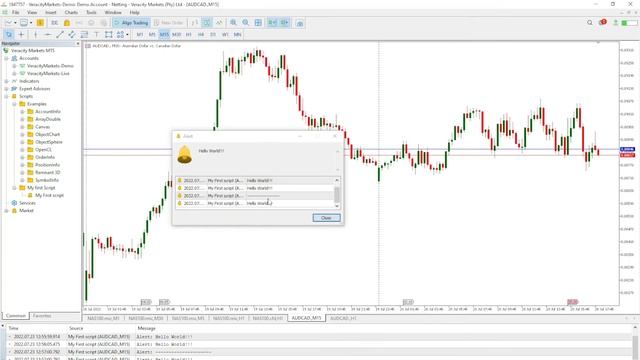Open the View menu
The height and width of the screenshot is (360, 640).
(32, 13)
